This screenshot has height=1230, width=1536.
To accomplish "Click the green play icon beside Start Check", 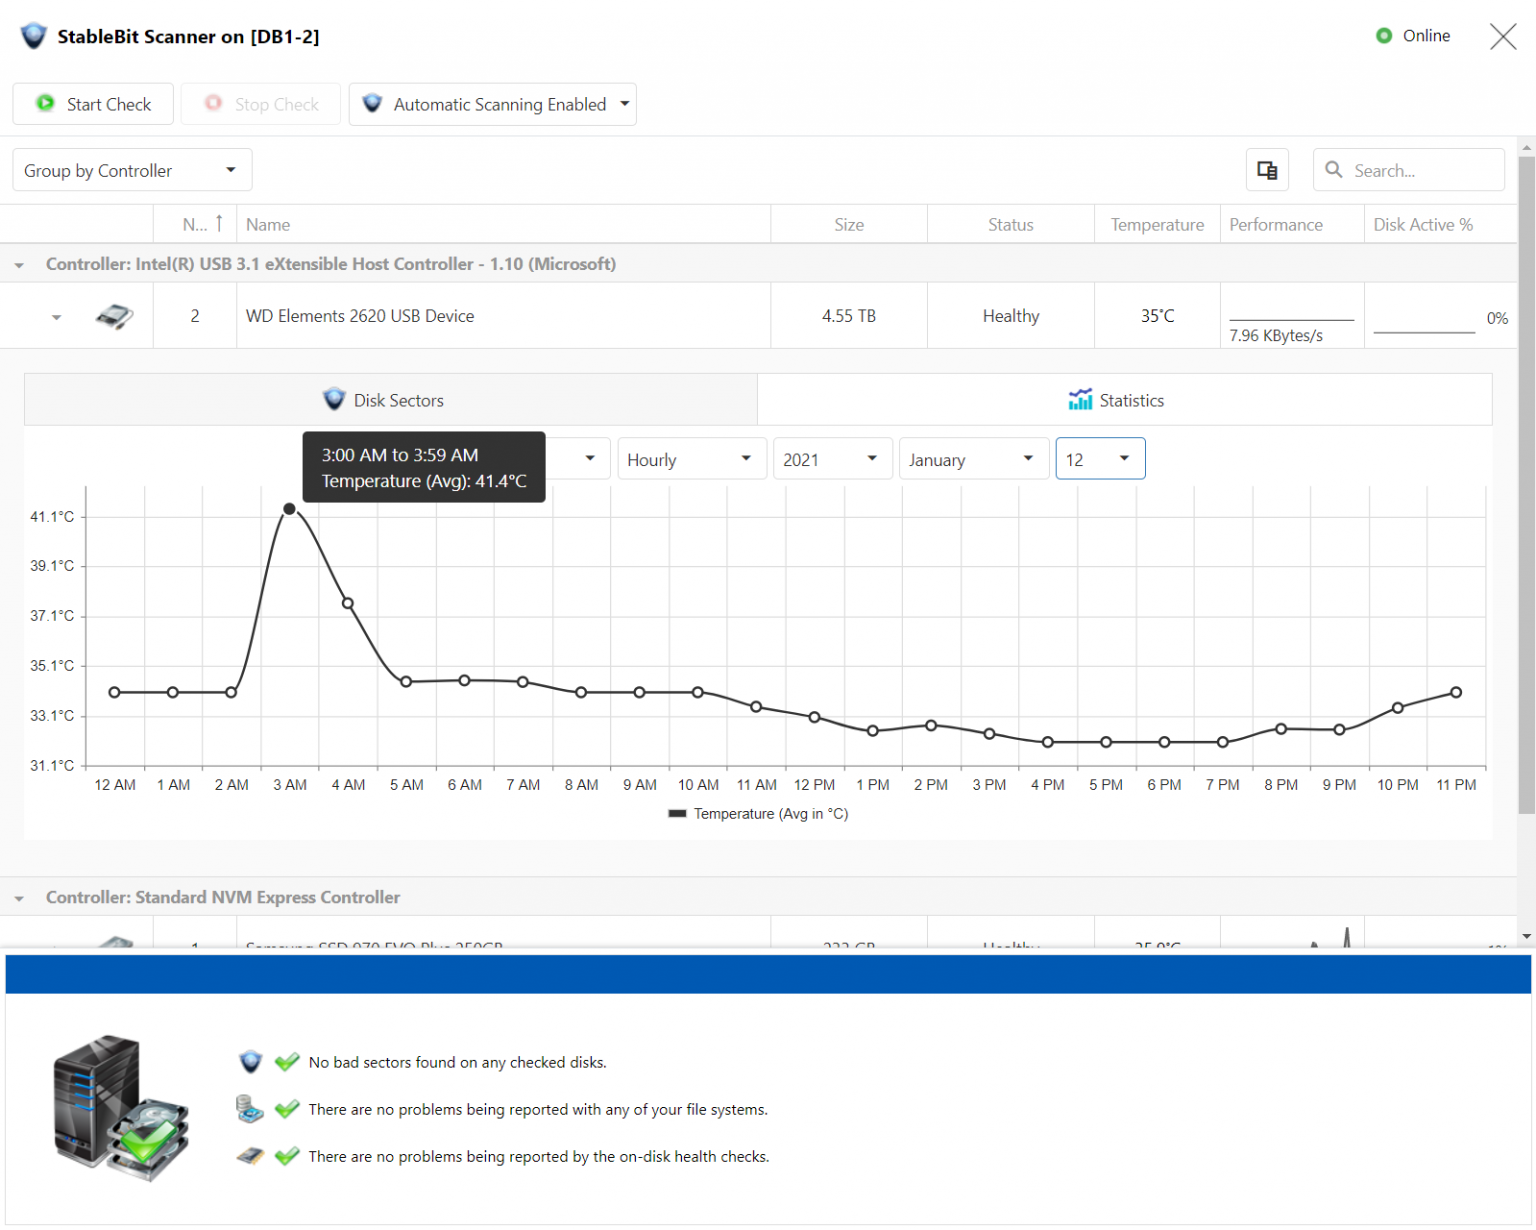I will pos(46,103).
